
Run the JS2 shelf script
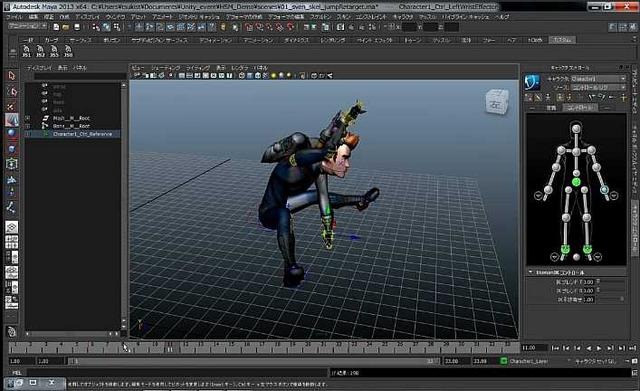[x=40, y=51]
